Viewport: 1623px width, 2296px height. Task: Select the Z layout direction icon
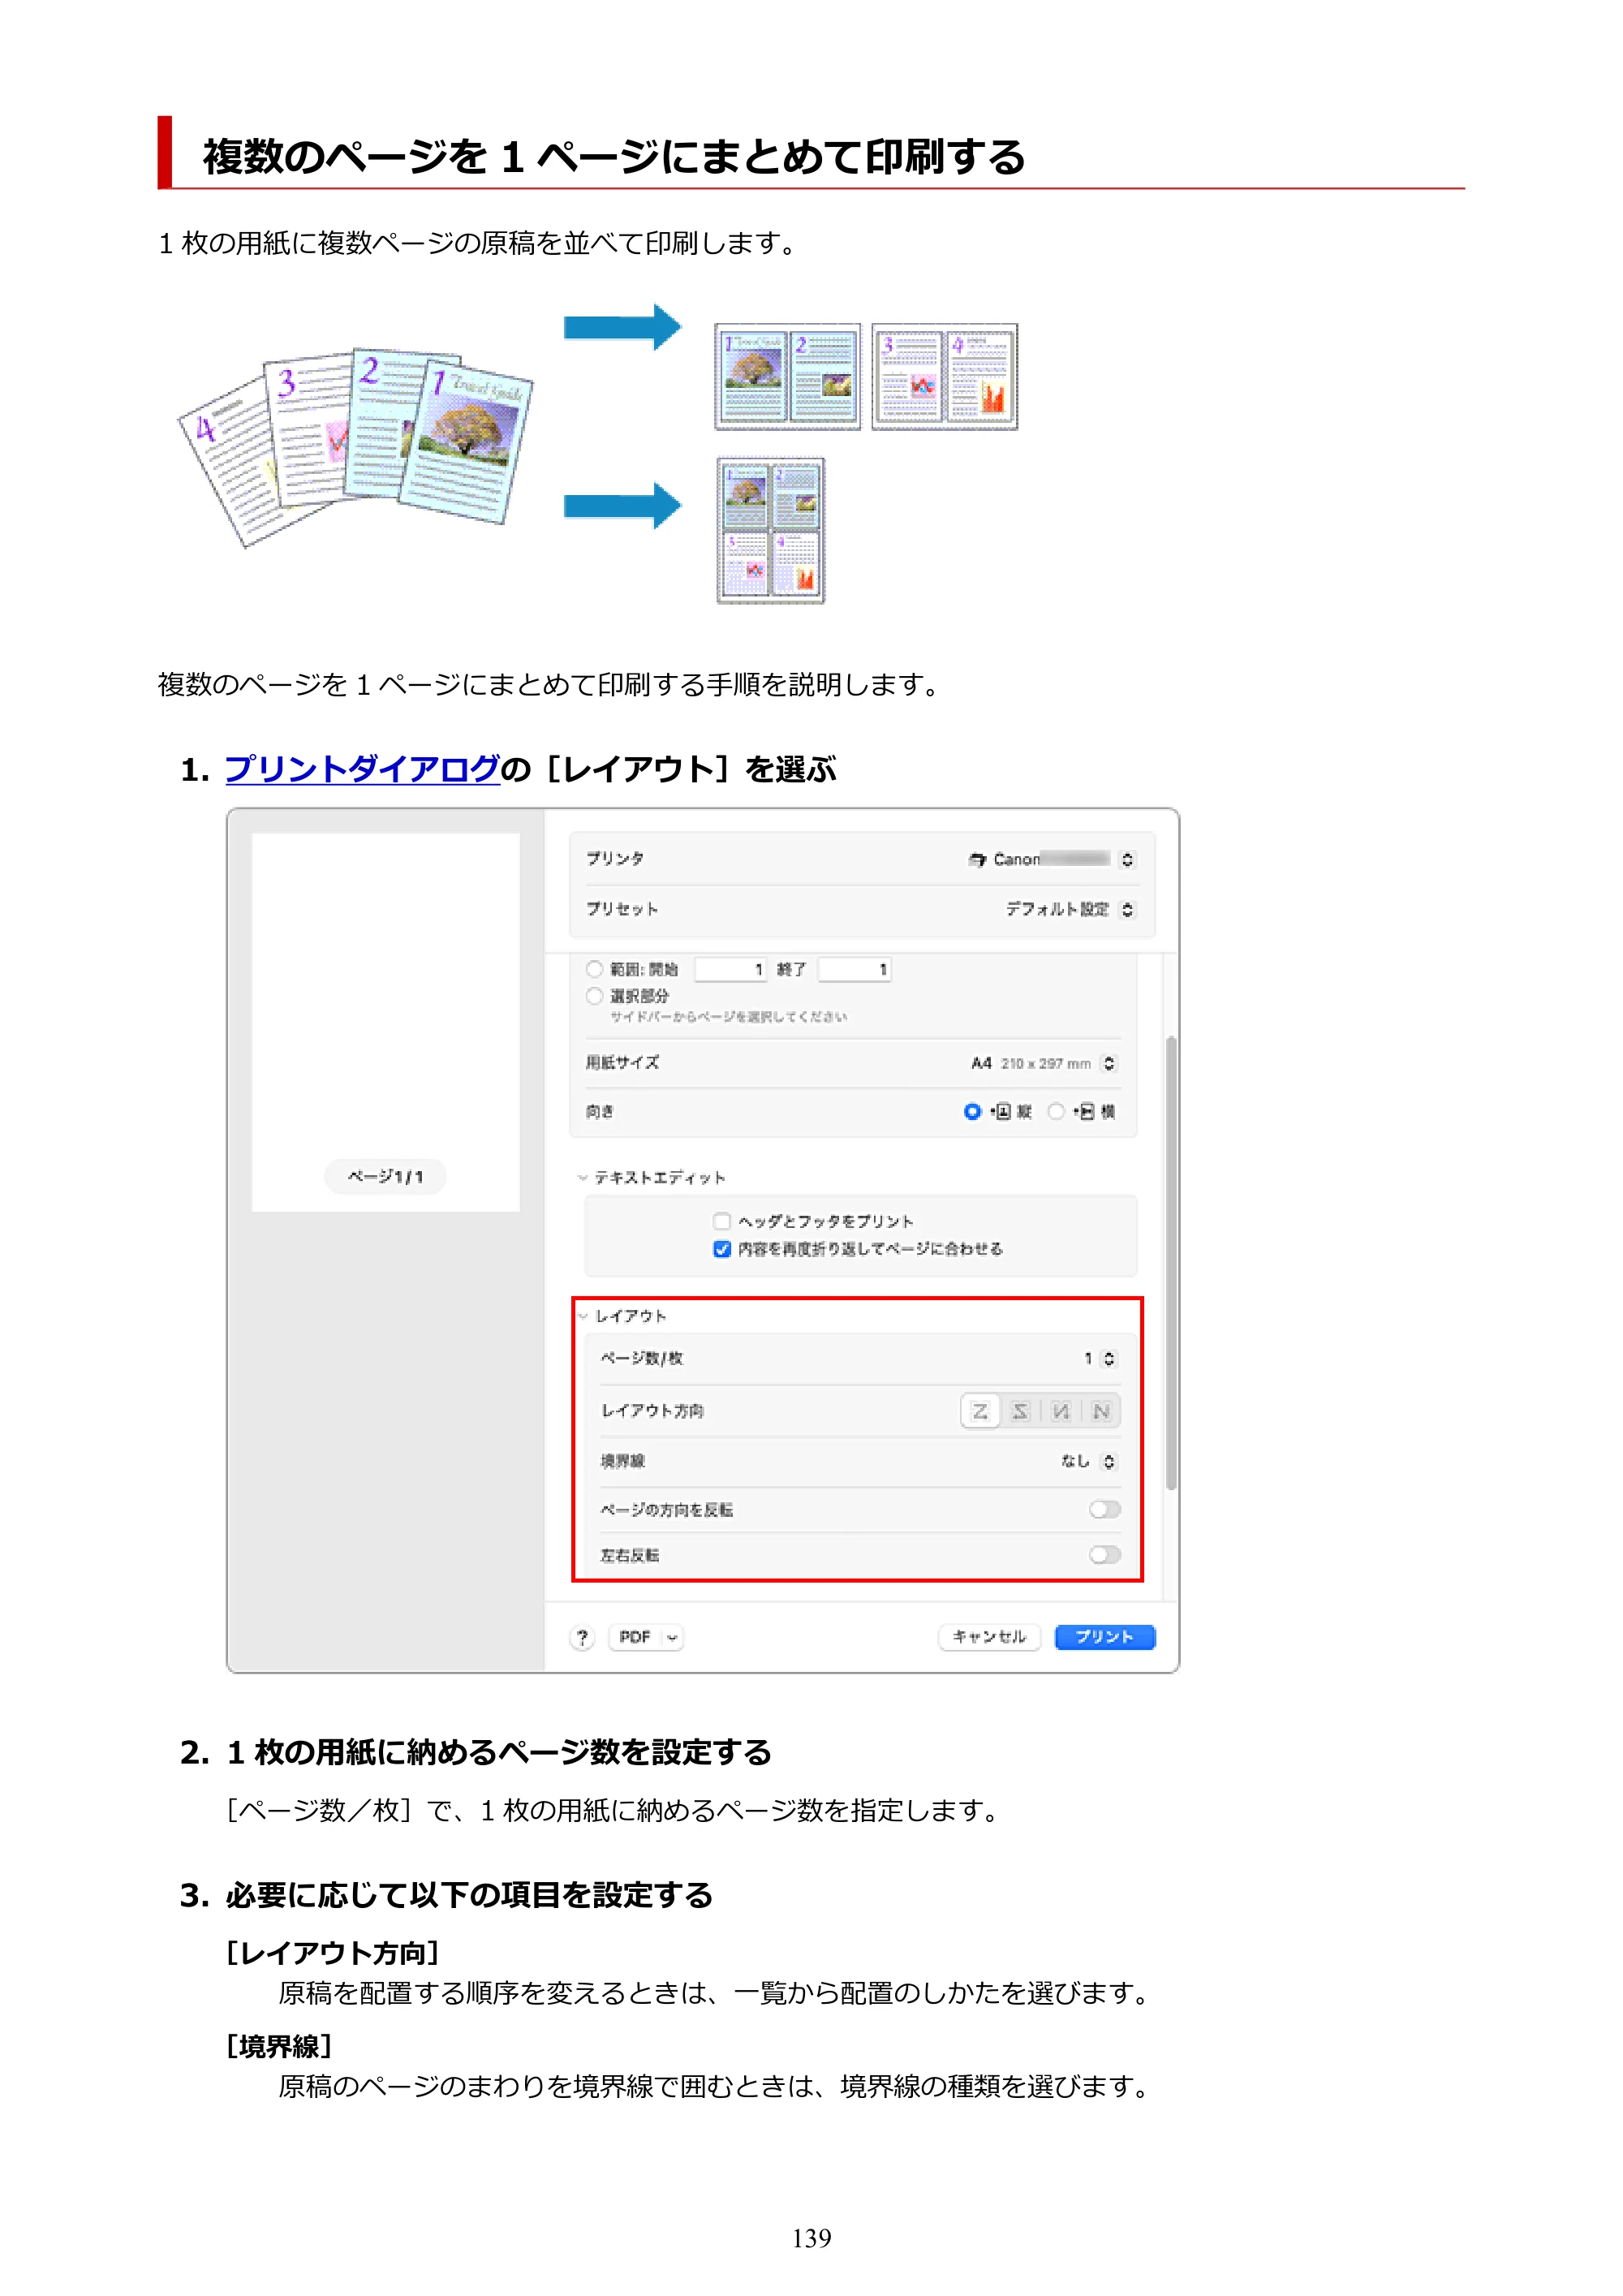979,1411
